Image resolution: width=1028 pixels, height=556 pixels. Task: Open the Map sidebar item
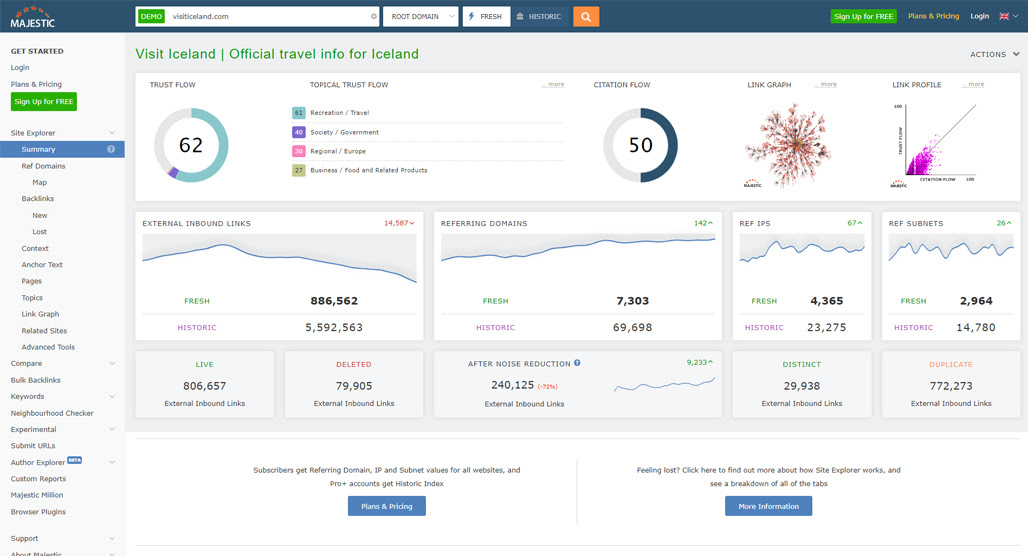click(x=39, y=182)
